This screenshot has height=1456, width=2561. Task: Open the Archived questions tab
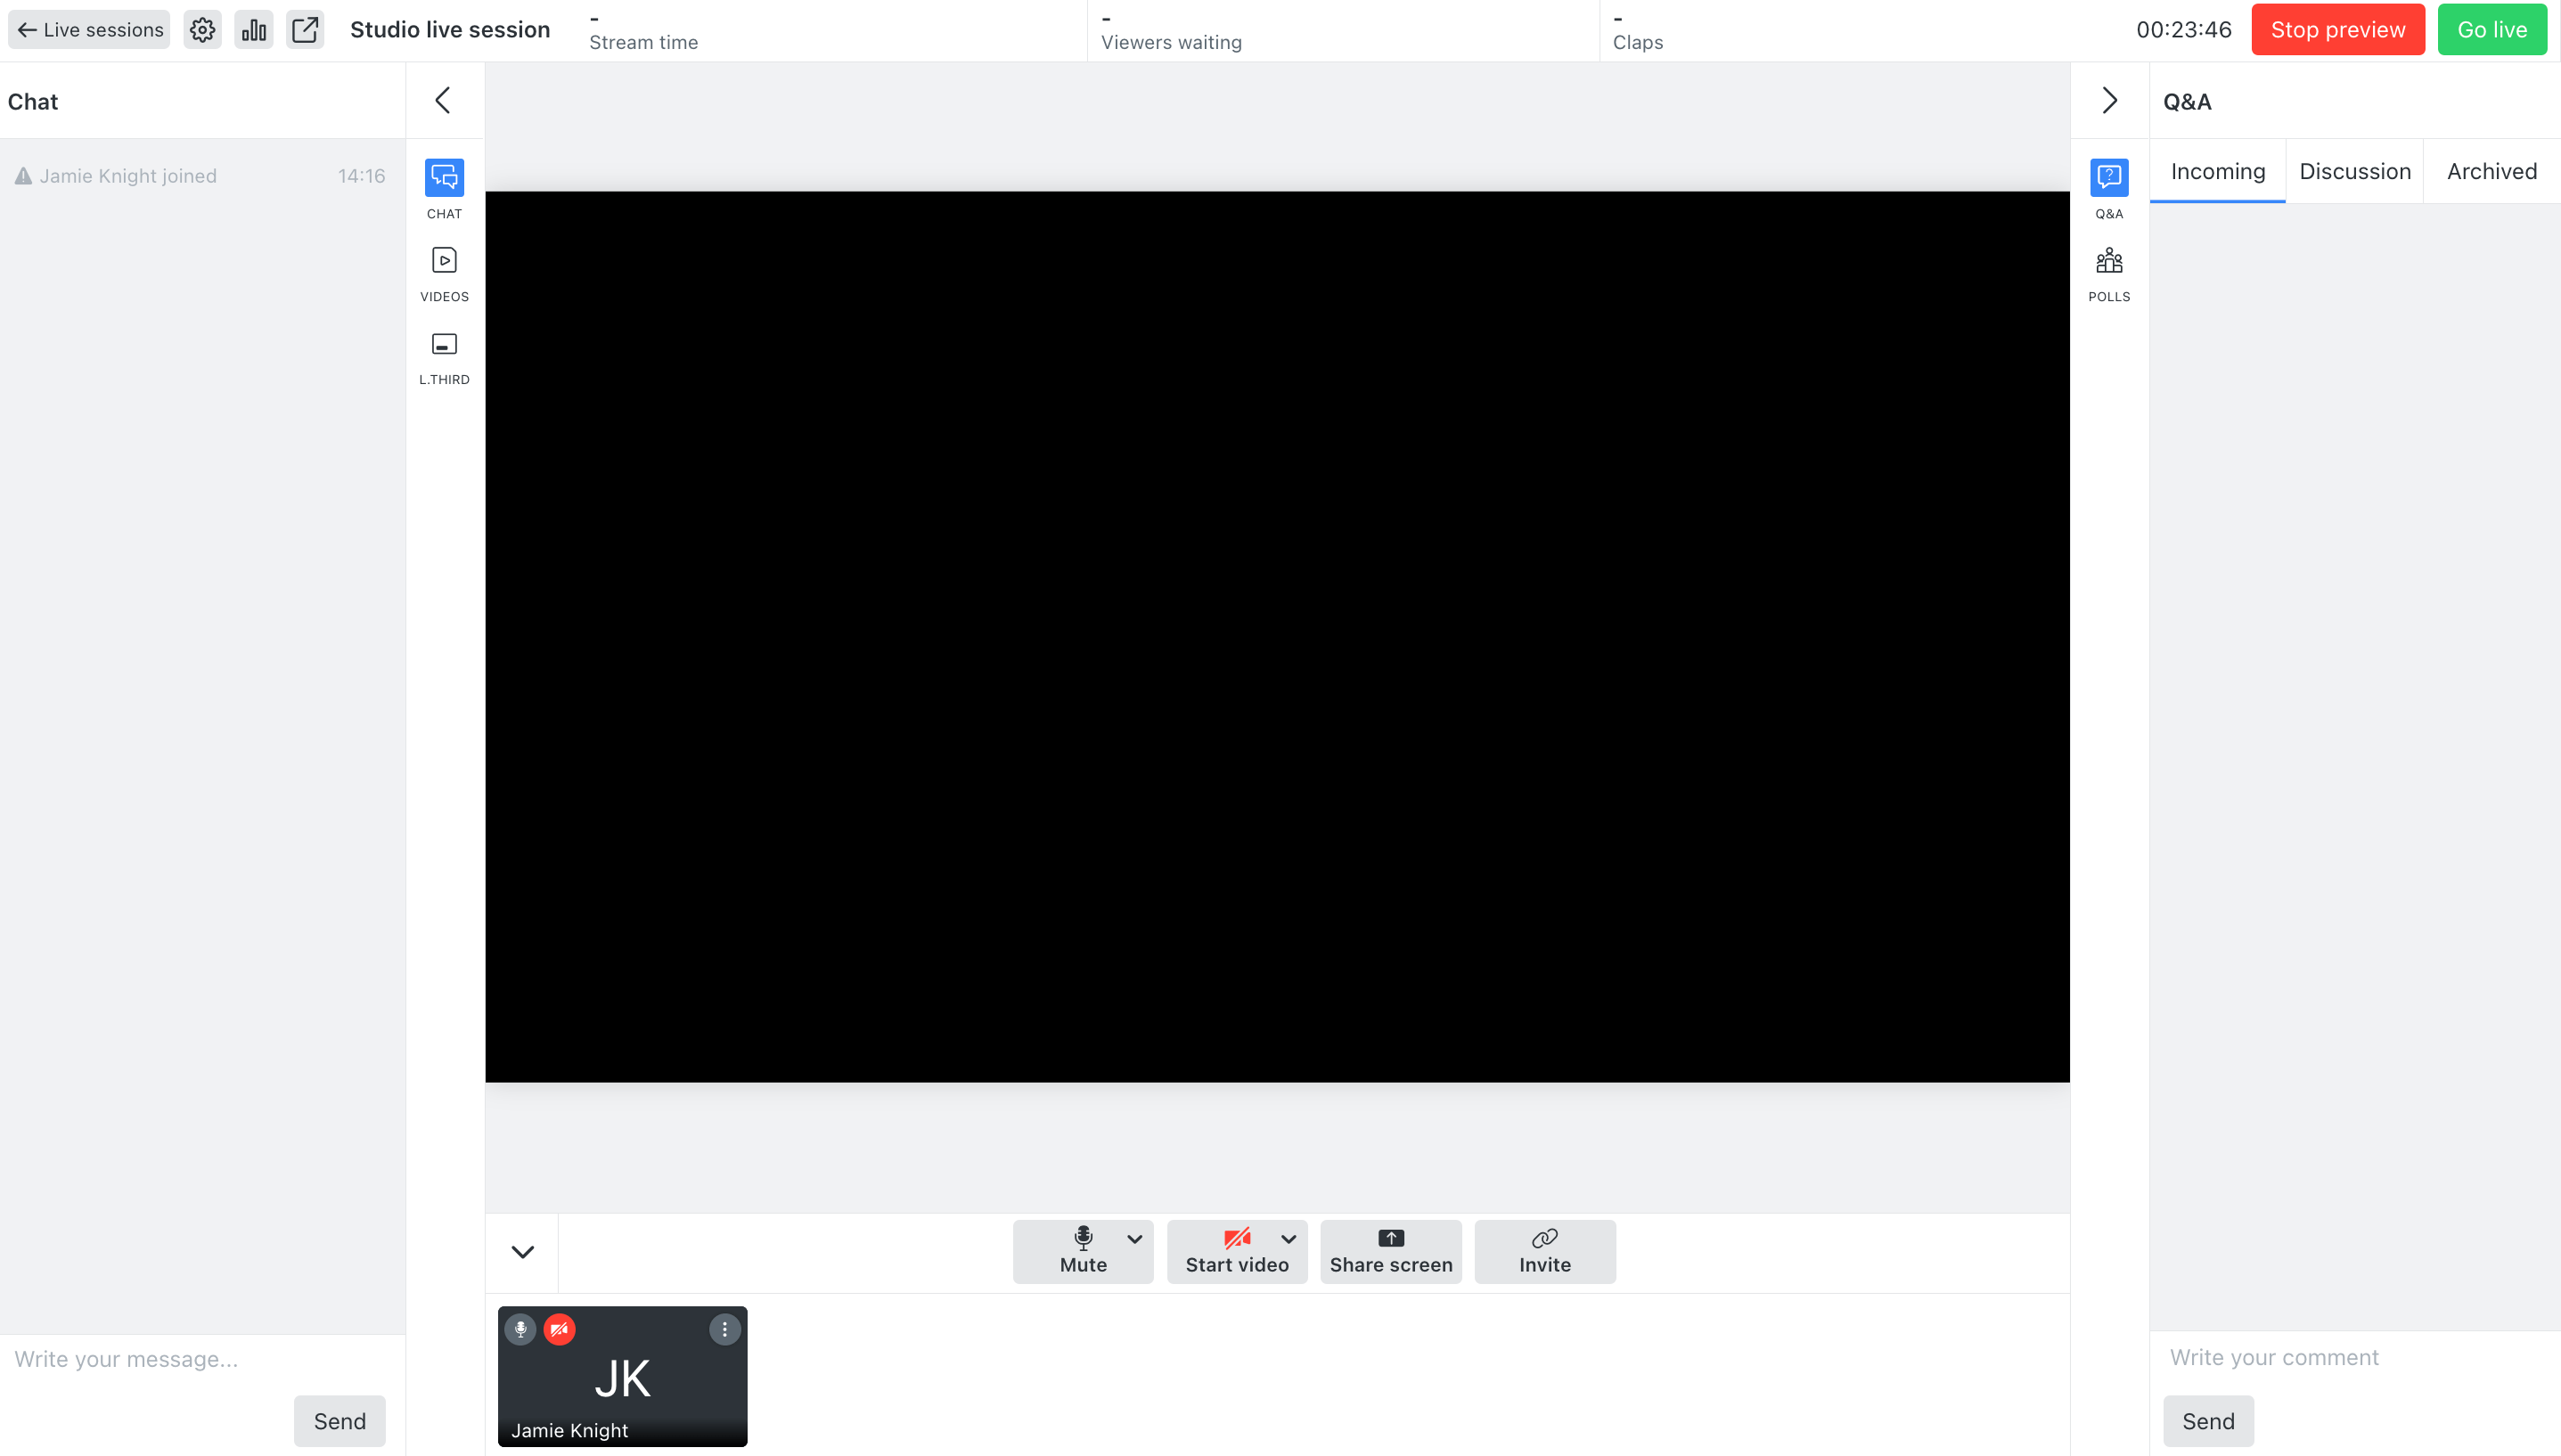[2492, 171]
